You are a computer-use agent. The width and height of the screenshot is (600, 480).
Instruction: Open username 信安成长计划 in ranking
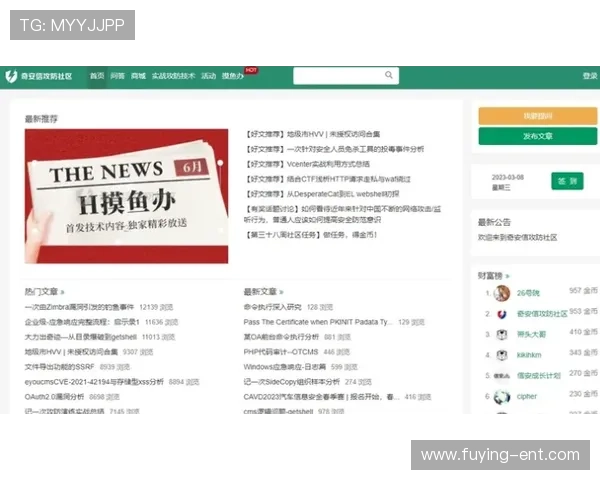click(538, 376)
